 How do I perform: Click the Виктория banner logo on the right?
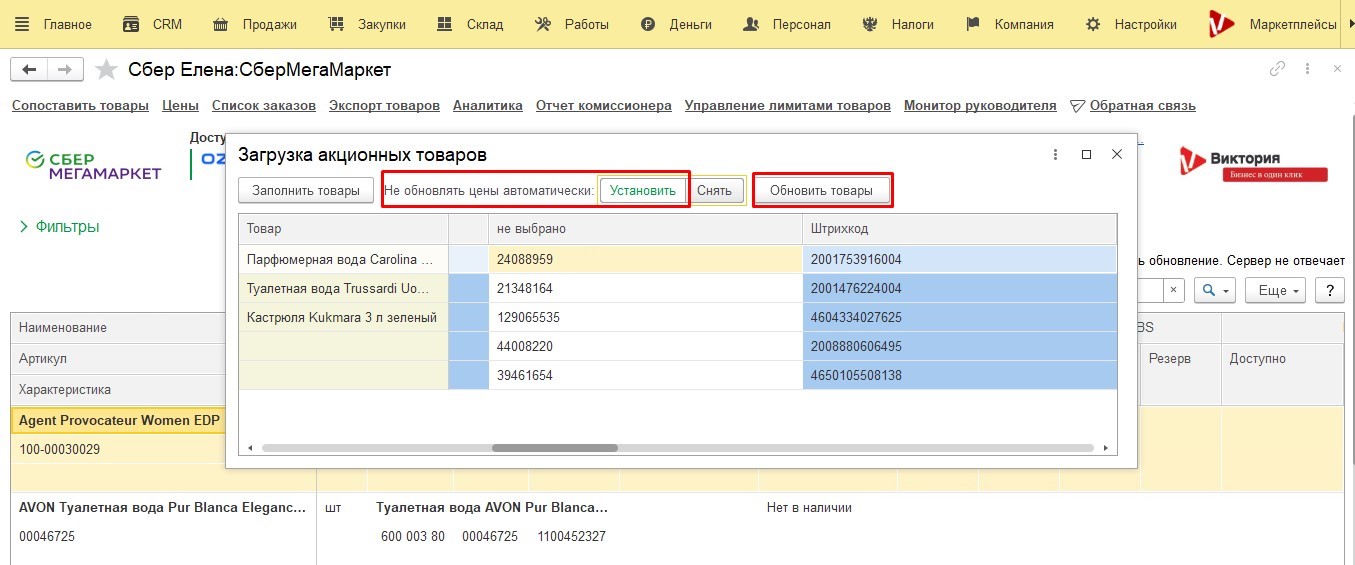(x=1253, y=164)
